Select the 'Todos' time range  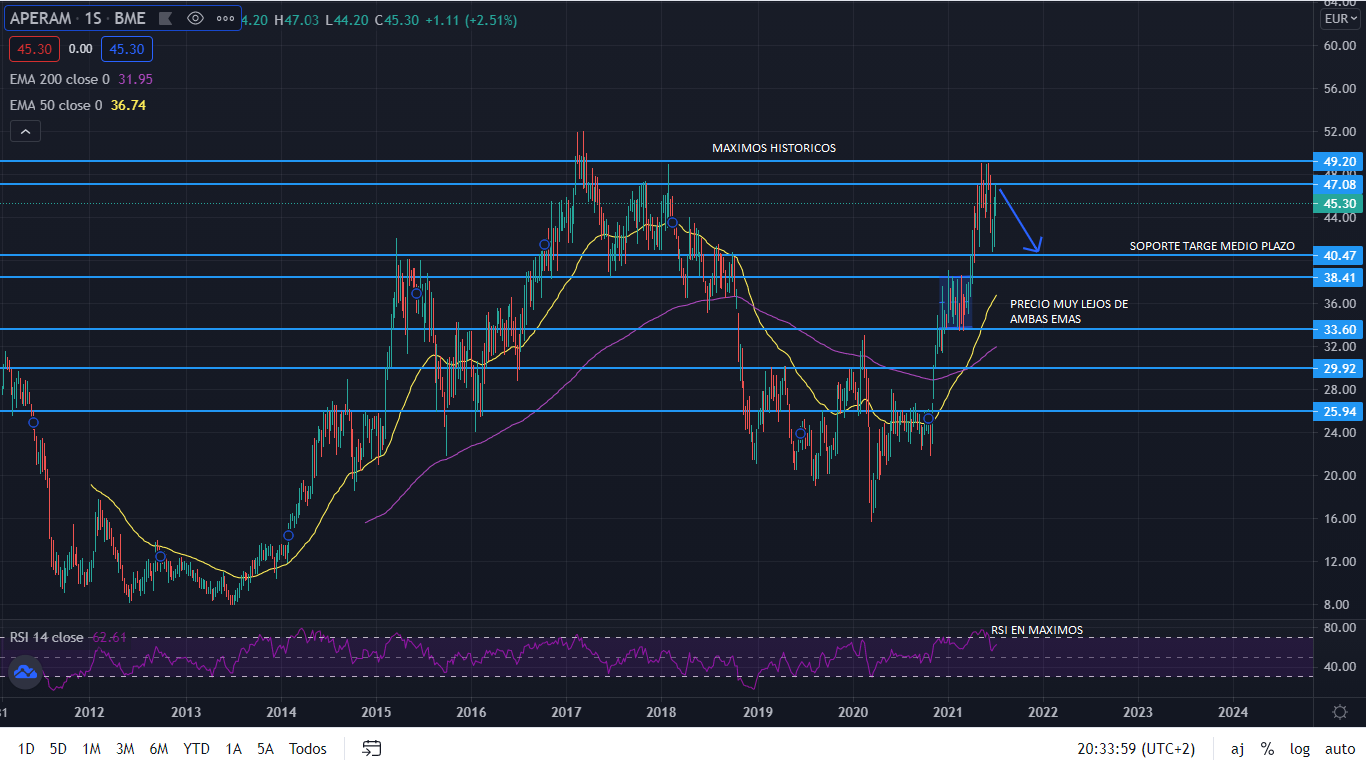tap(307, 748)
